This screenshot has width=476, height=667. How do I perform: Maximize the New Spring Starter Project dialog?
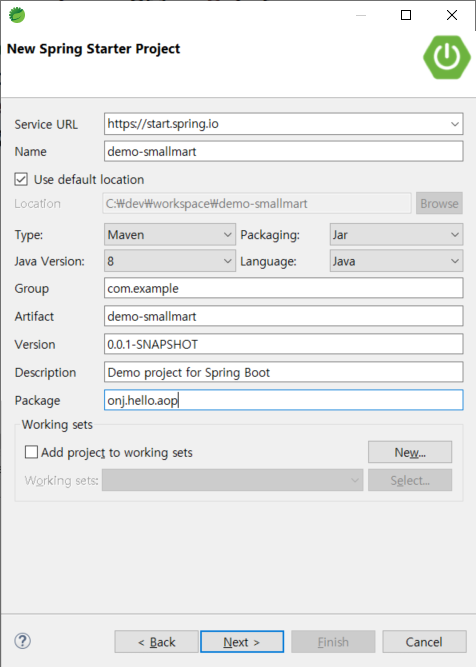[x=406, y=15]
